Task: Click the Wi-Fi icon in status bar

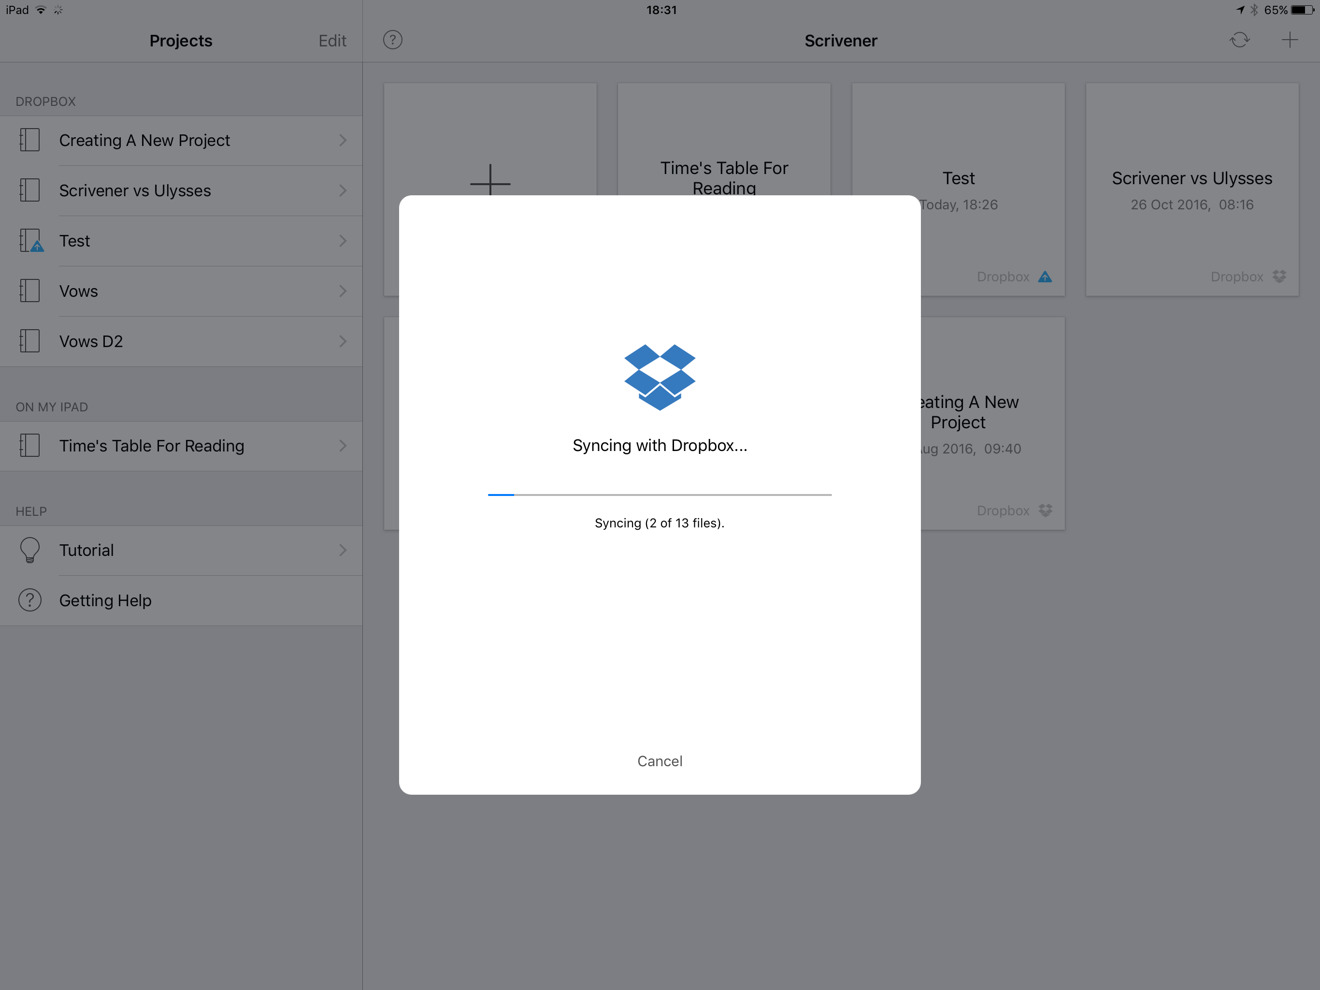Action: 41,10
